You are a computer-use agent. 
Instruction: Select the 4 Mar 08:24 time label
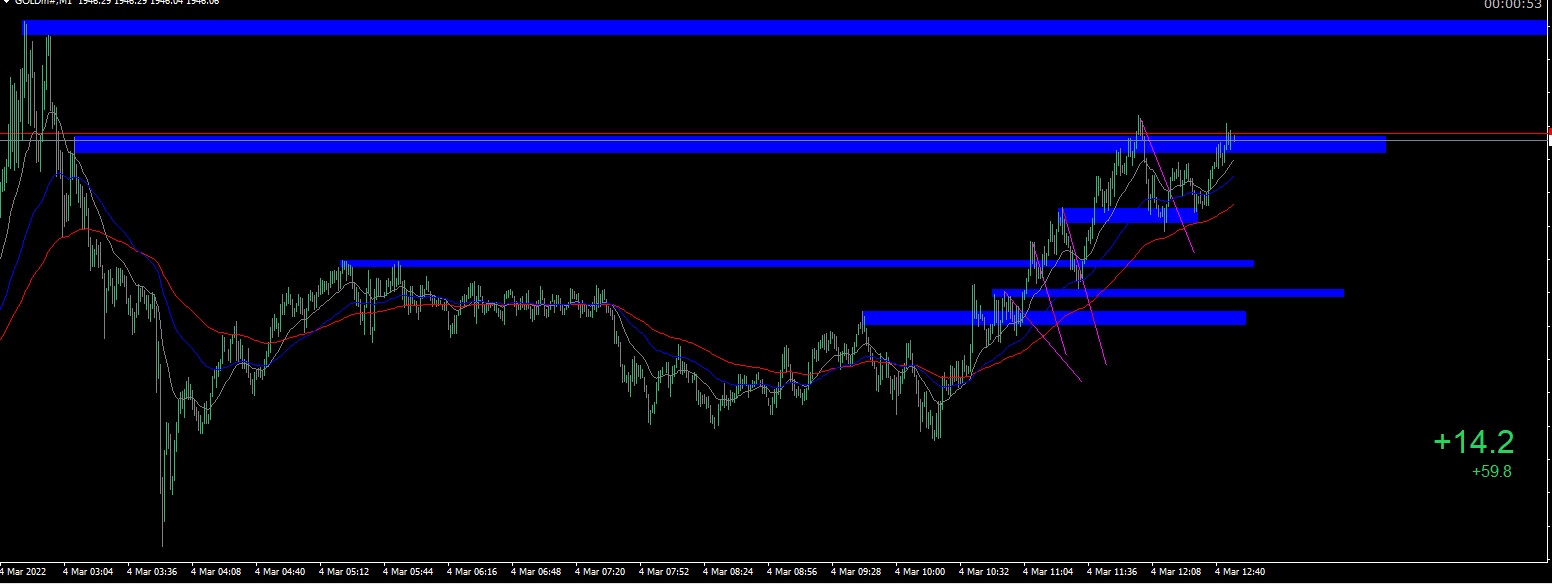click(728, 572)
